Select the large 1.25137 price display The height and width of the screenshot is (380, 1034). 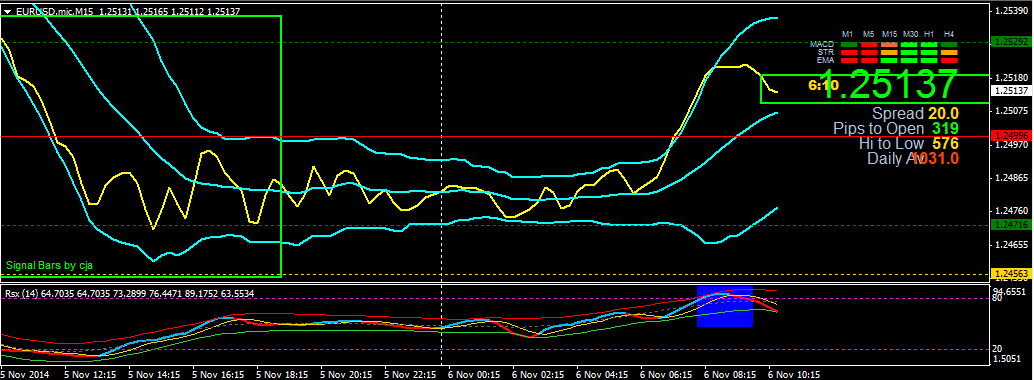[x=890, y=84]
